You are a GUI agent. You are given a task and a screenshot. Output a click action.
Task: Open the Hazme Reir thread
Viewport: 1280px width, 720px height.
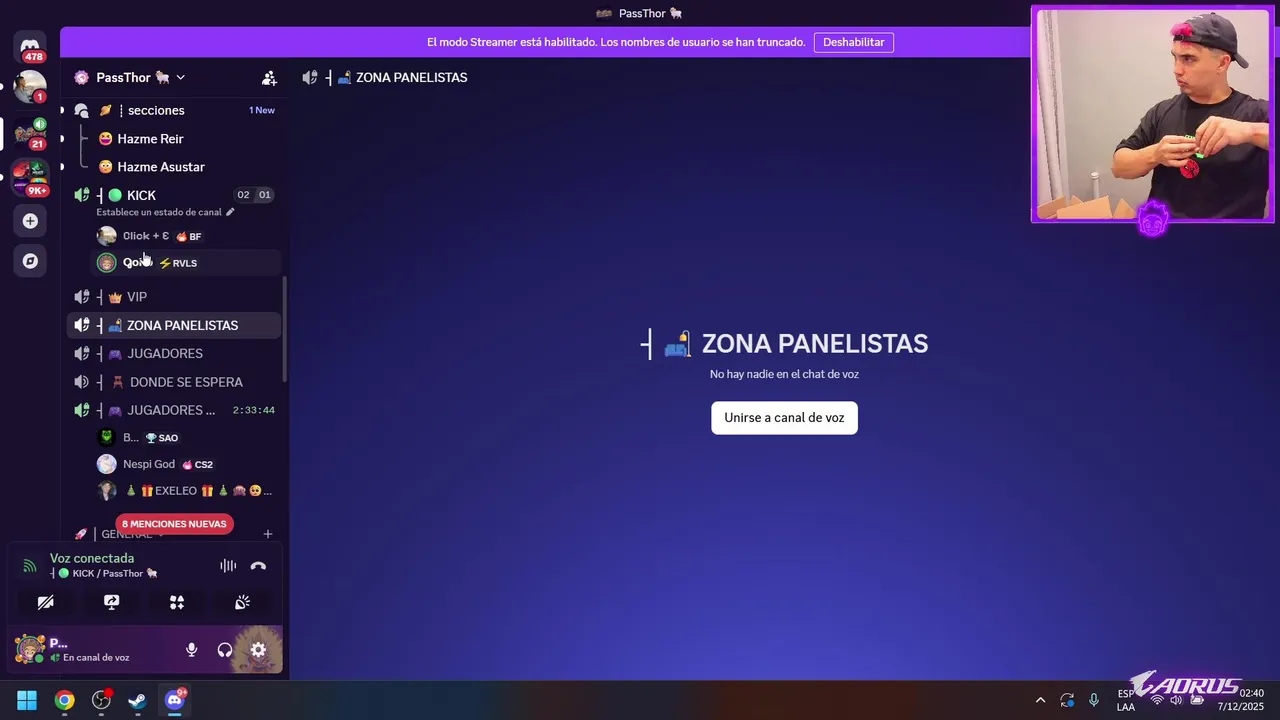tap(150, 139)
